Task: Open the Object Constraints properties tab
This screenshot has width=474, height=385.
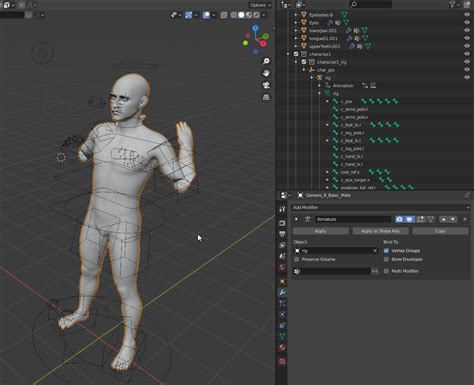Action: coord(282,325)
